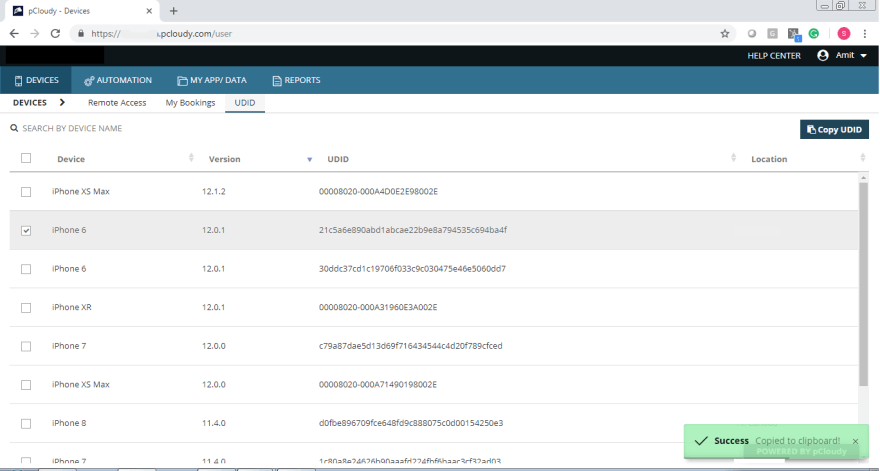Open the pink S profile avatar
Viewport: 880px width, 471px height.
click(844, 34)
